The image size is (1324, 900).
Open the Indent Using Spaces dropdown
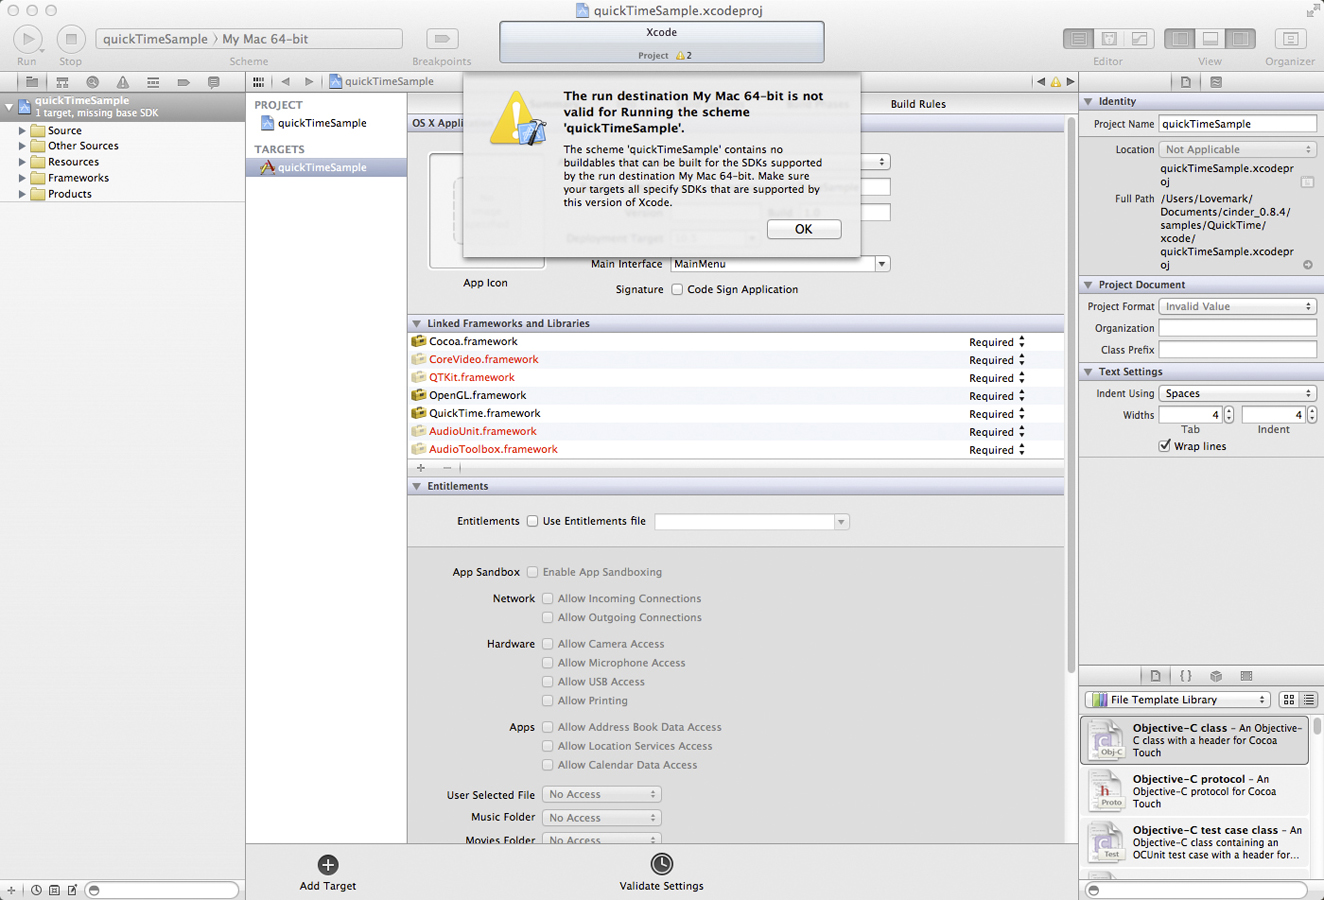pyautogui.click(x=1237, y=394)
